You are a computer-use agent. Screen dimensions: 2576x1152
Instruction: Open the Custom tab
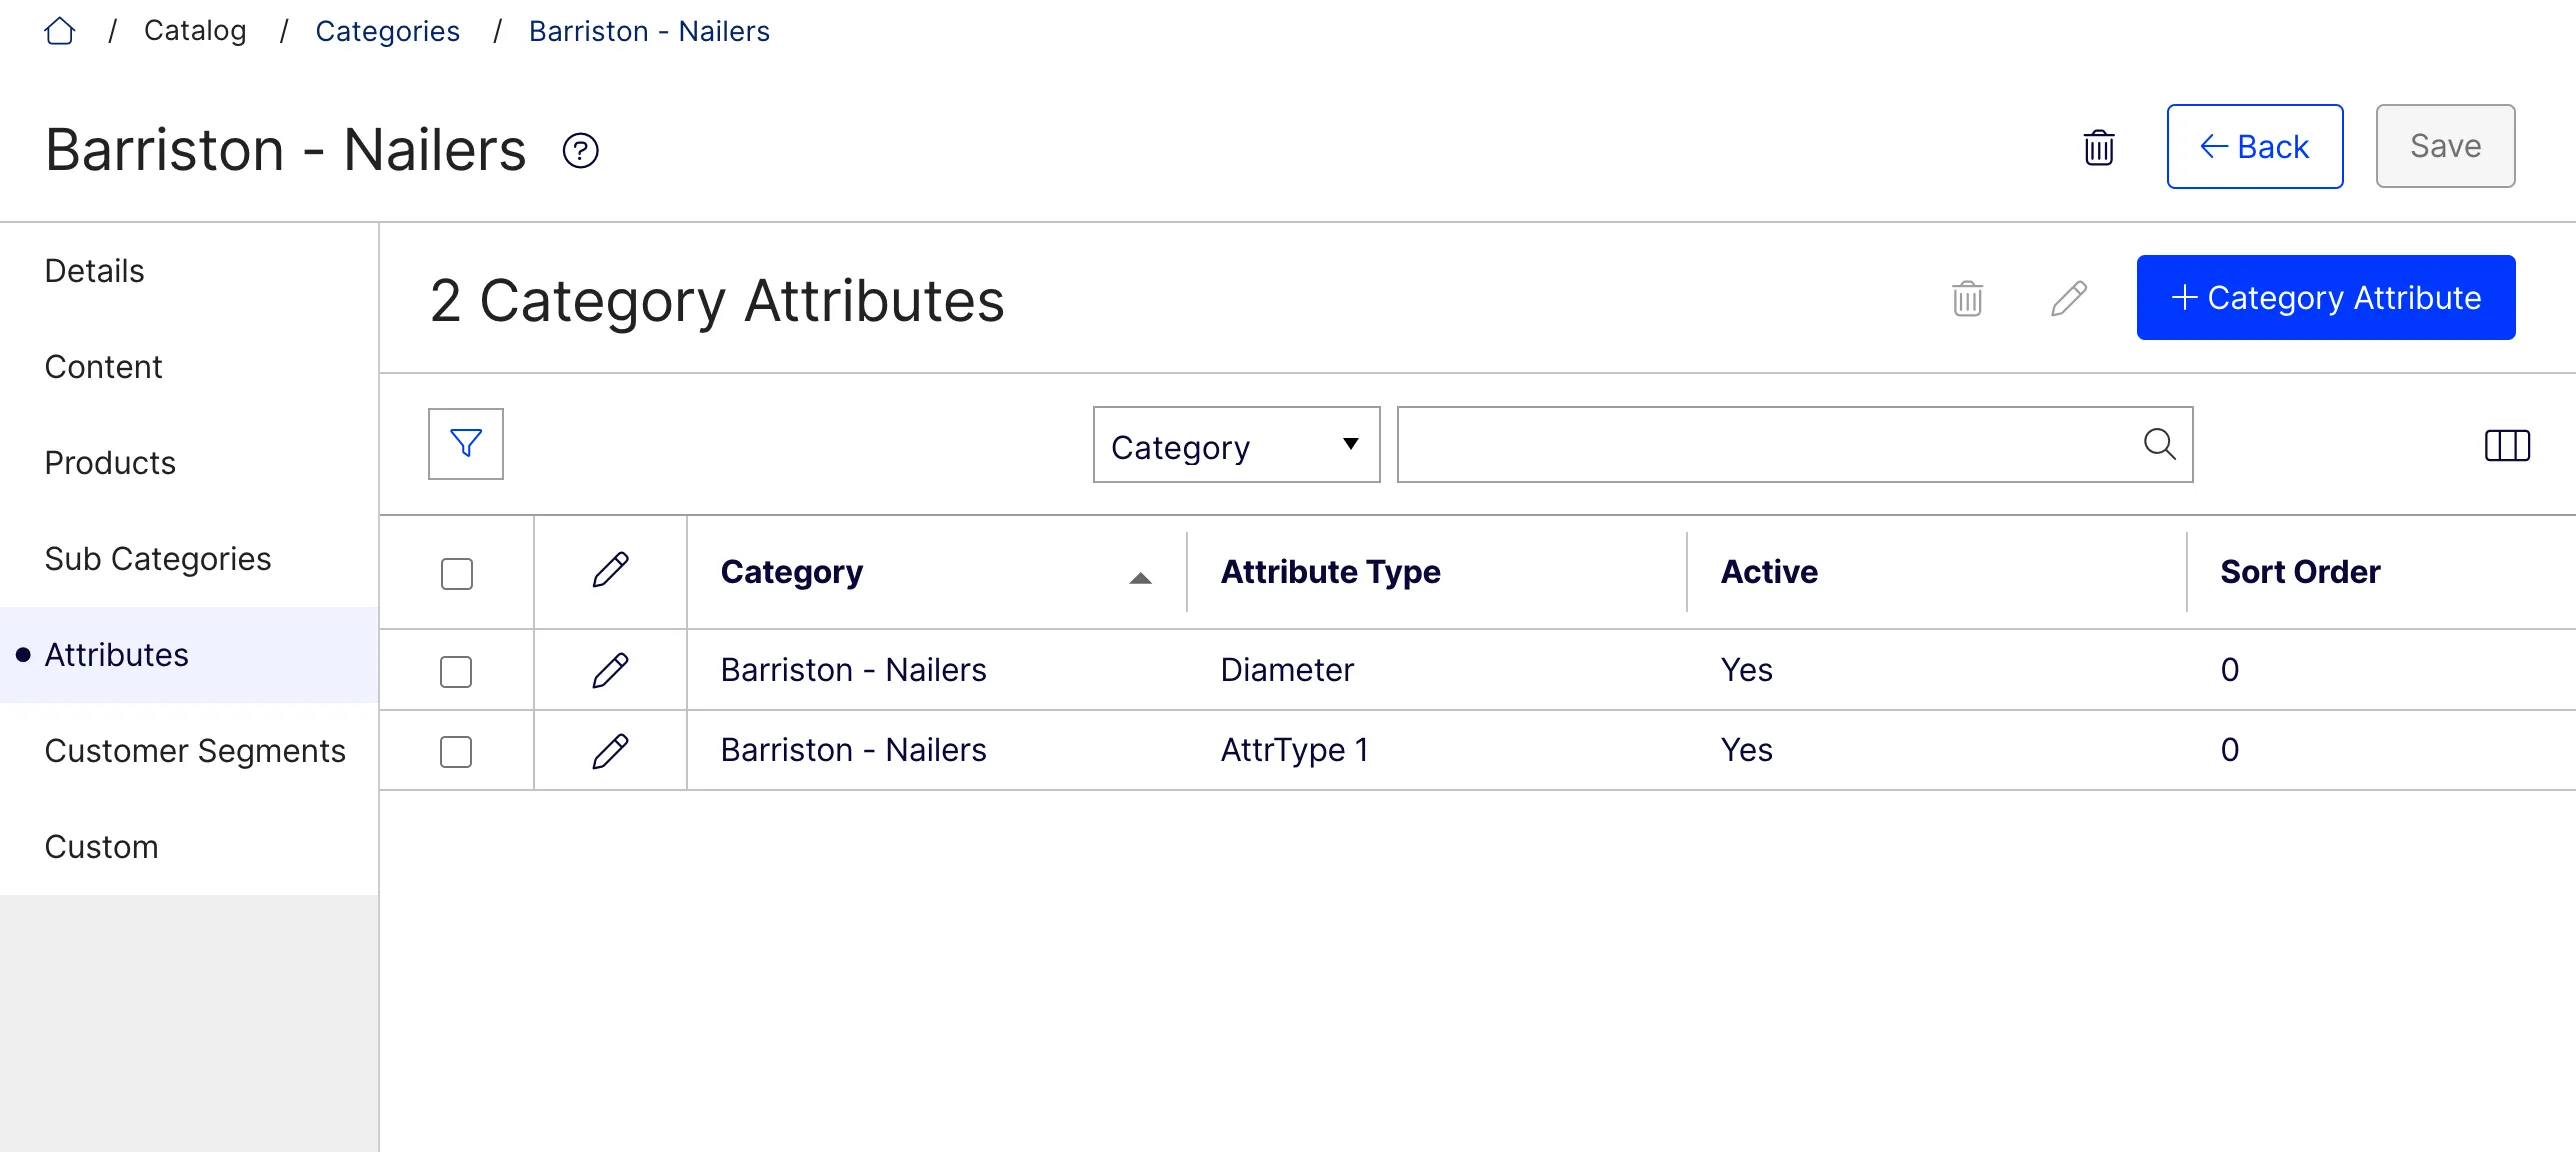189,847
